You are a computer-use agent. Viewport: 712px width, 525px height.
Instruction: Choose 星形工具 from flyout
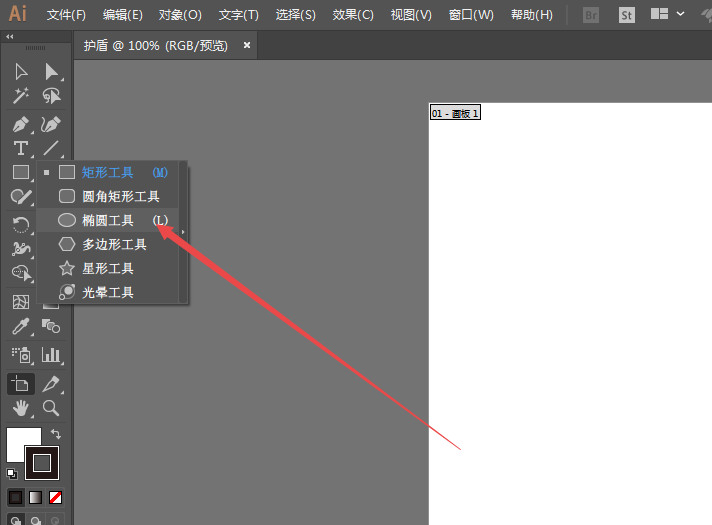point(108,268)
